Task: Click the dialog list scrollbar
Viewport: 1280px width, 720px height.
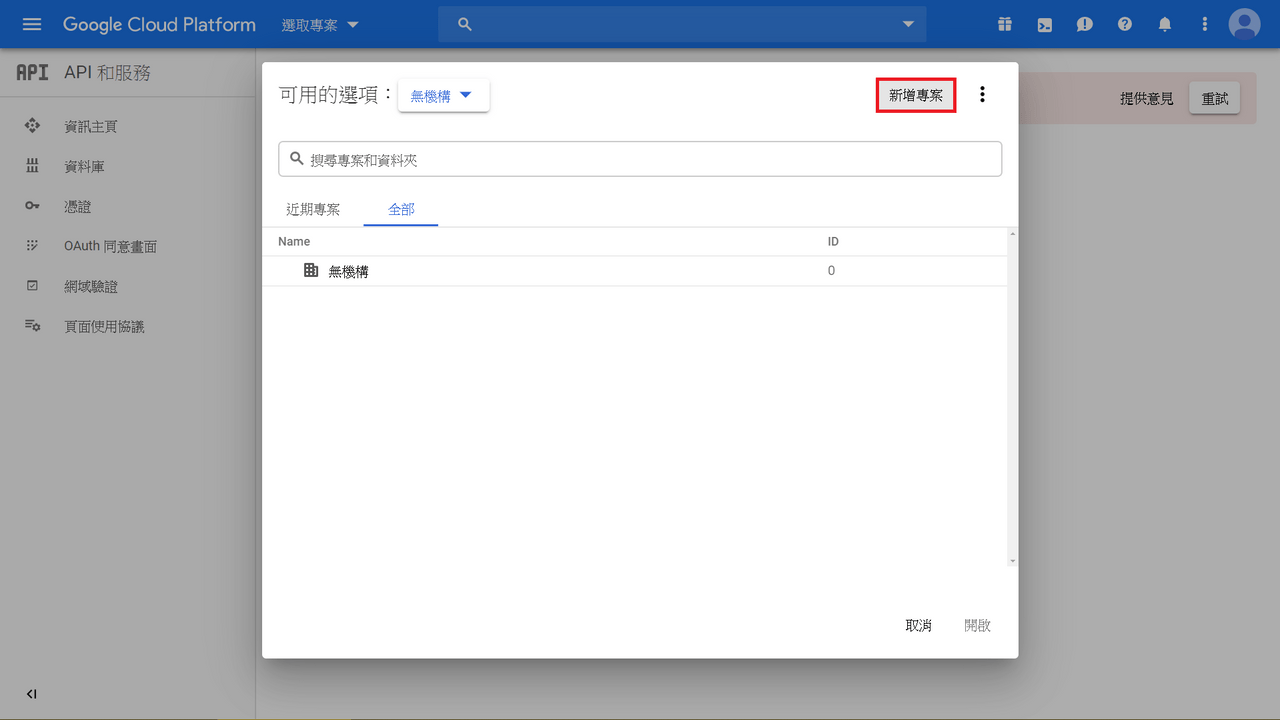Action: click(x=1012, y=397)
